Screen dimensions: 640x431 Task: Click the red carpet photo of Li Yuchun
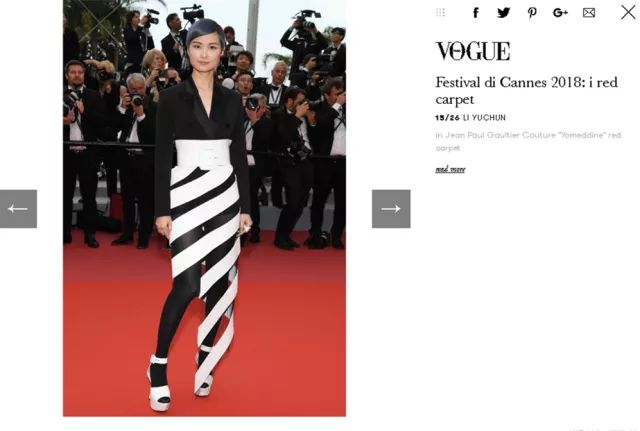pyautogui.click(x=204, y=208)
